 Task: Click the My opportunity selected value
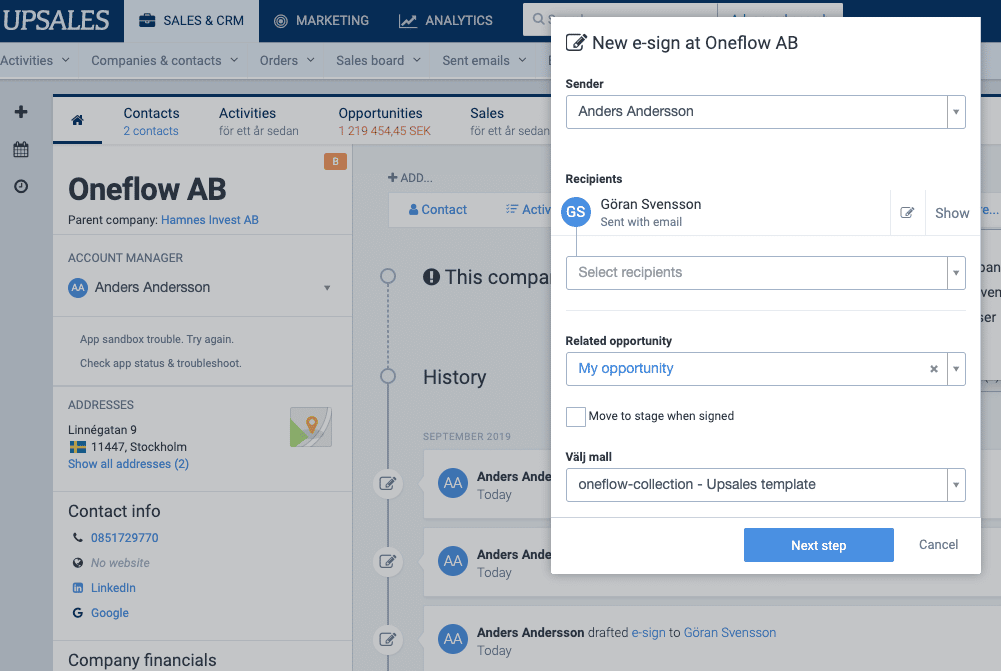click(626, 368)
